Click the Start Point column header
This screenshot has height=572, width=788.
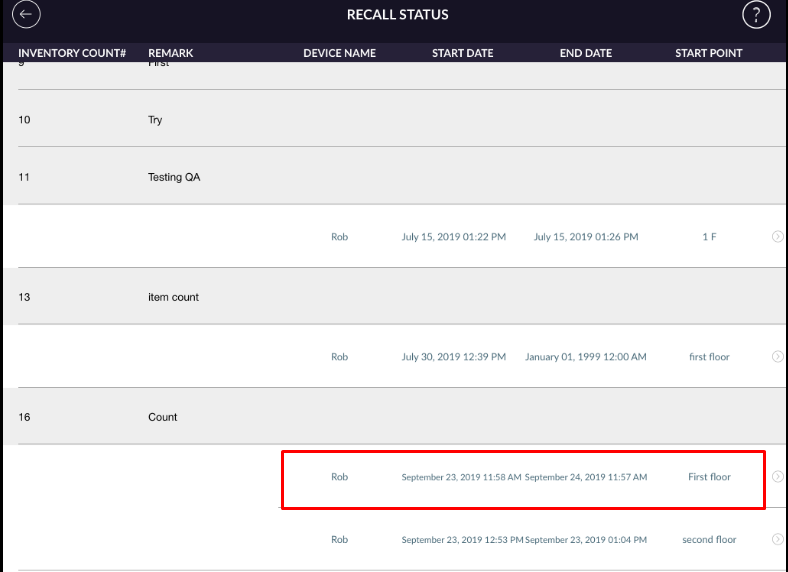(709, 53)
